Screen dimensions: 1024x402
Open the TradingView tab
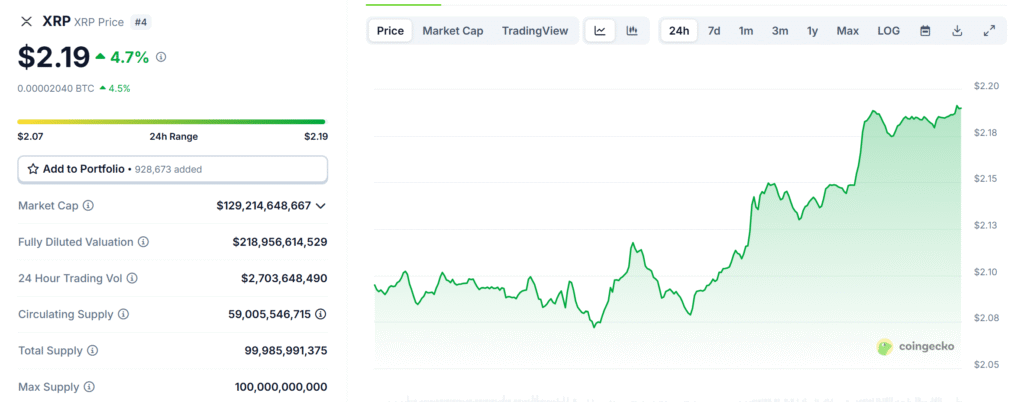(534, 31)
